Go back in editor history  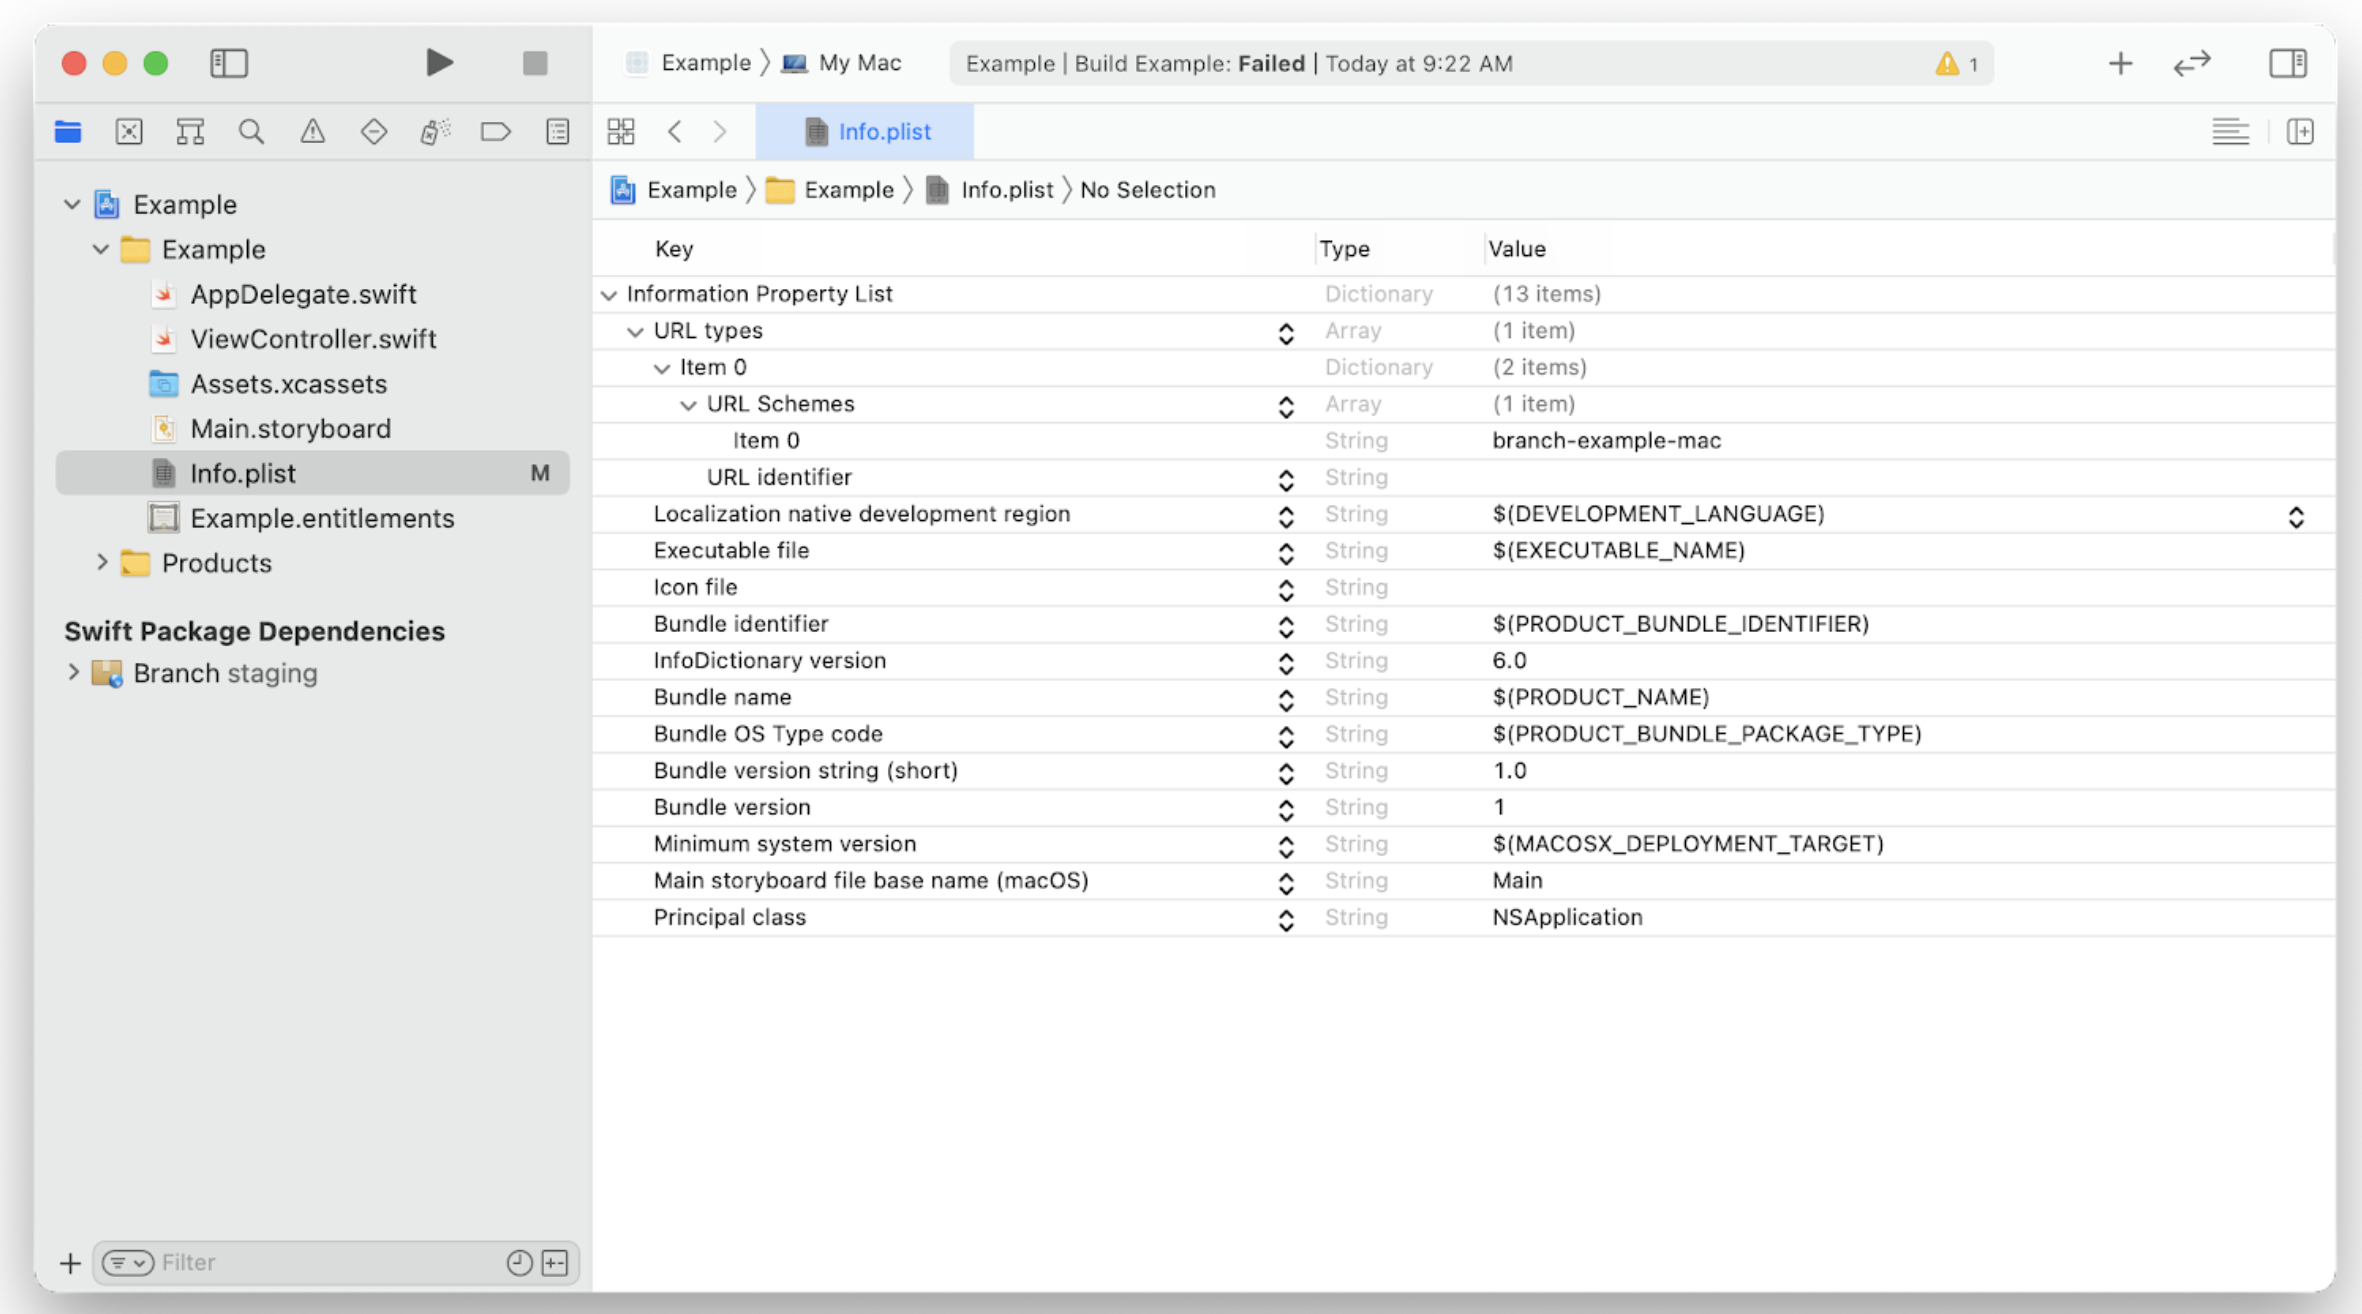(675, 131)
